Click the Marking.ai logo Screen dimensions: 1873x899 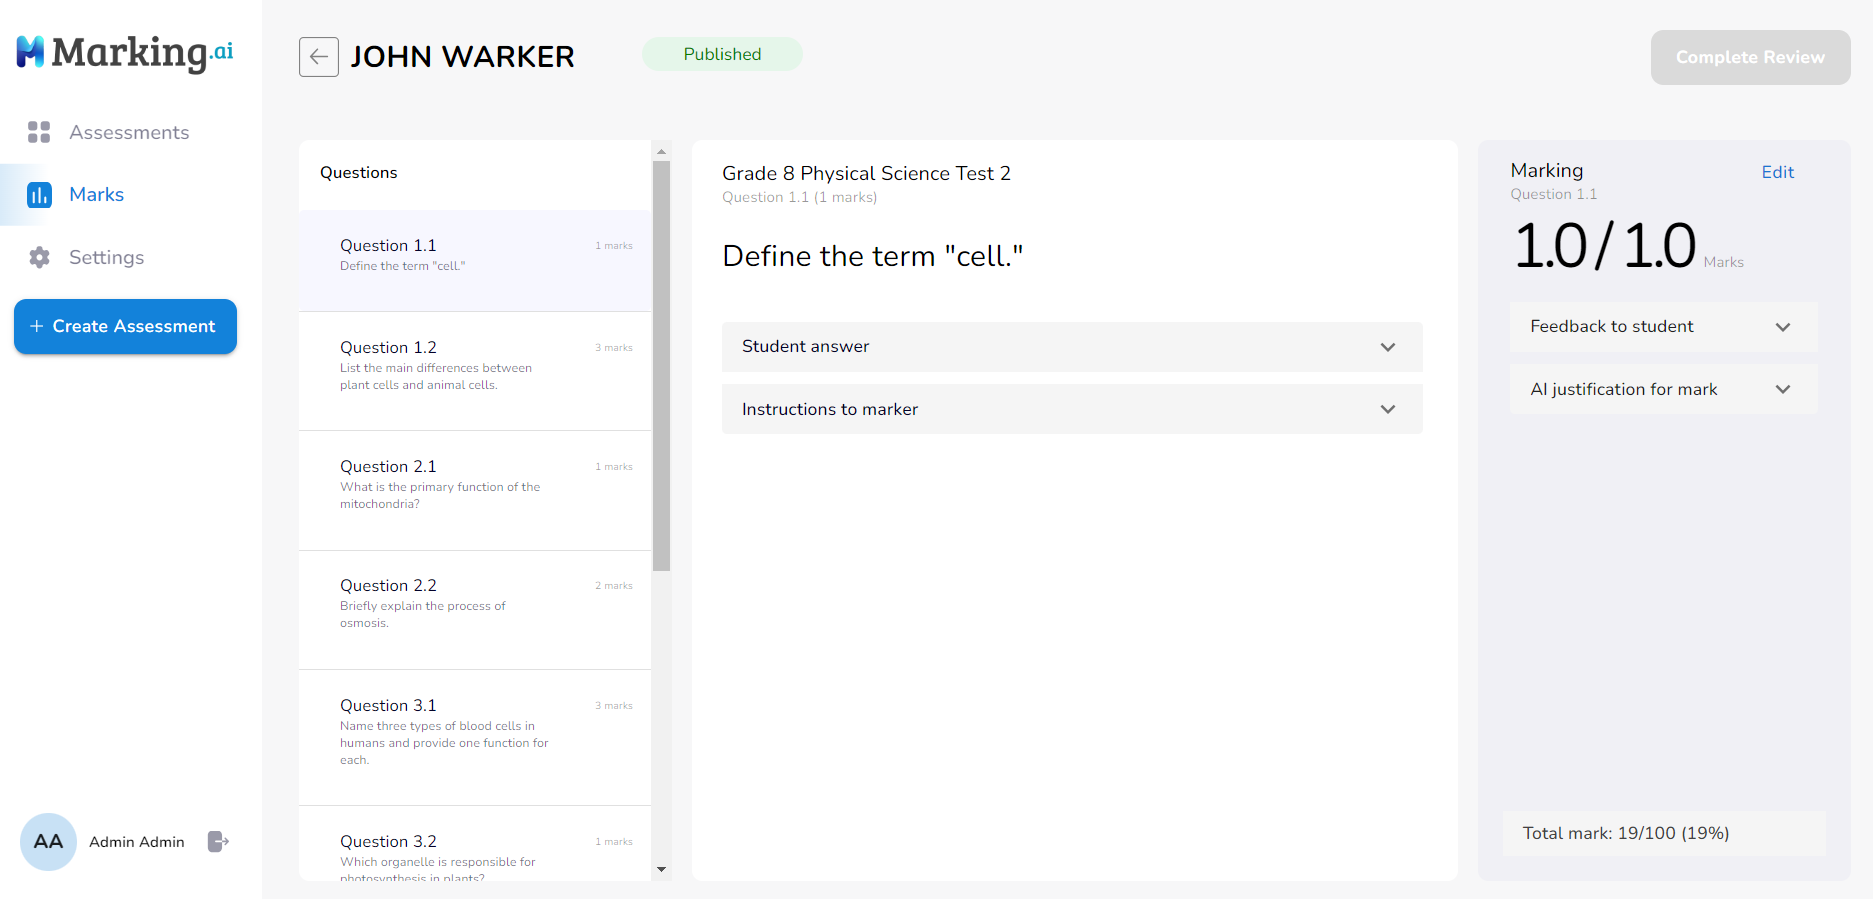click(x=125, y=52)
